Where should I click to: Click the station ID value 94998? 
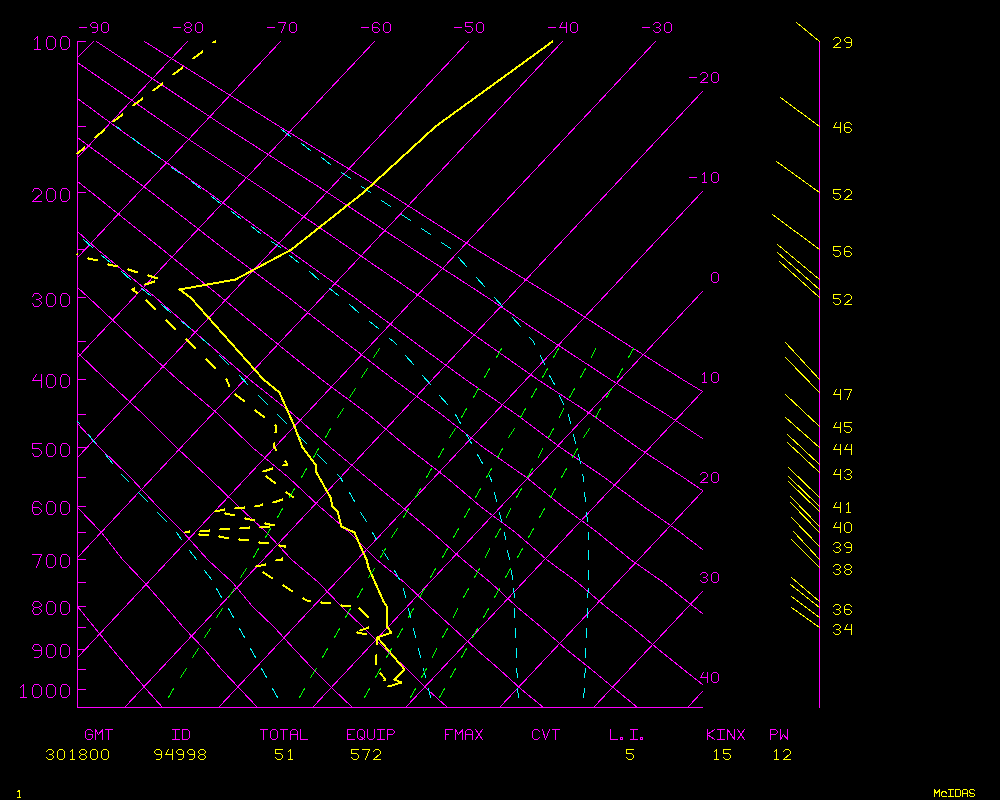(x=181, y=755)
